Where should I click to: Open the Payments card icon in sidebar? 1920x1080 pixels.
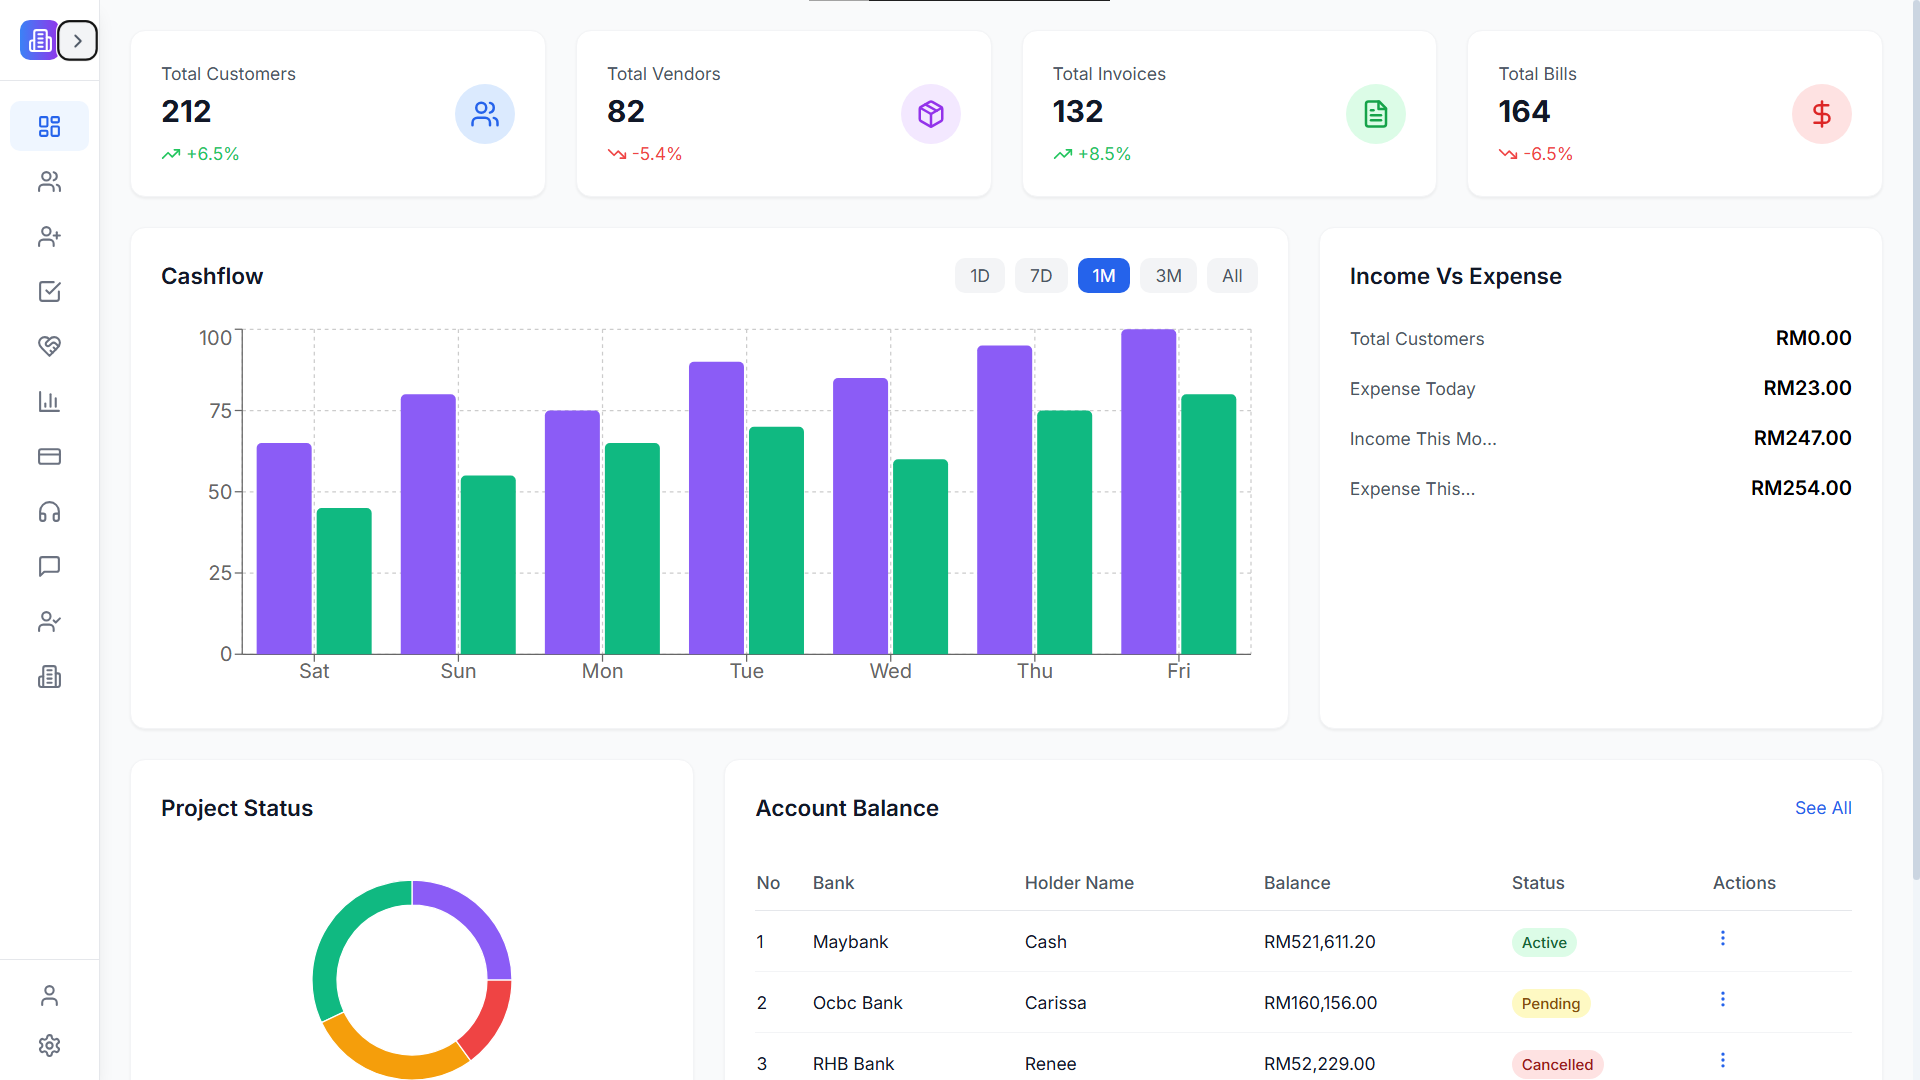[x=49, y=456]
